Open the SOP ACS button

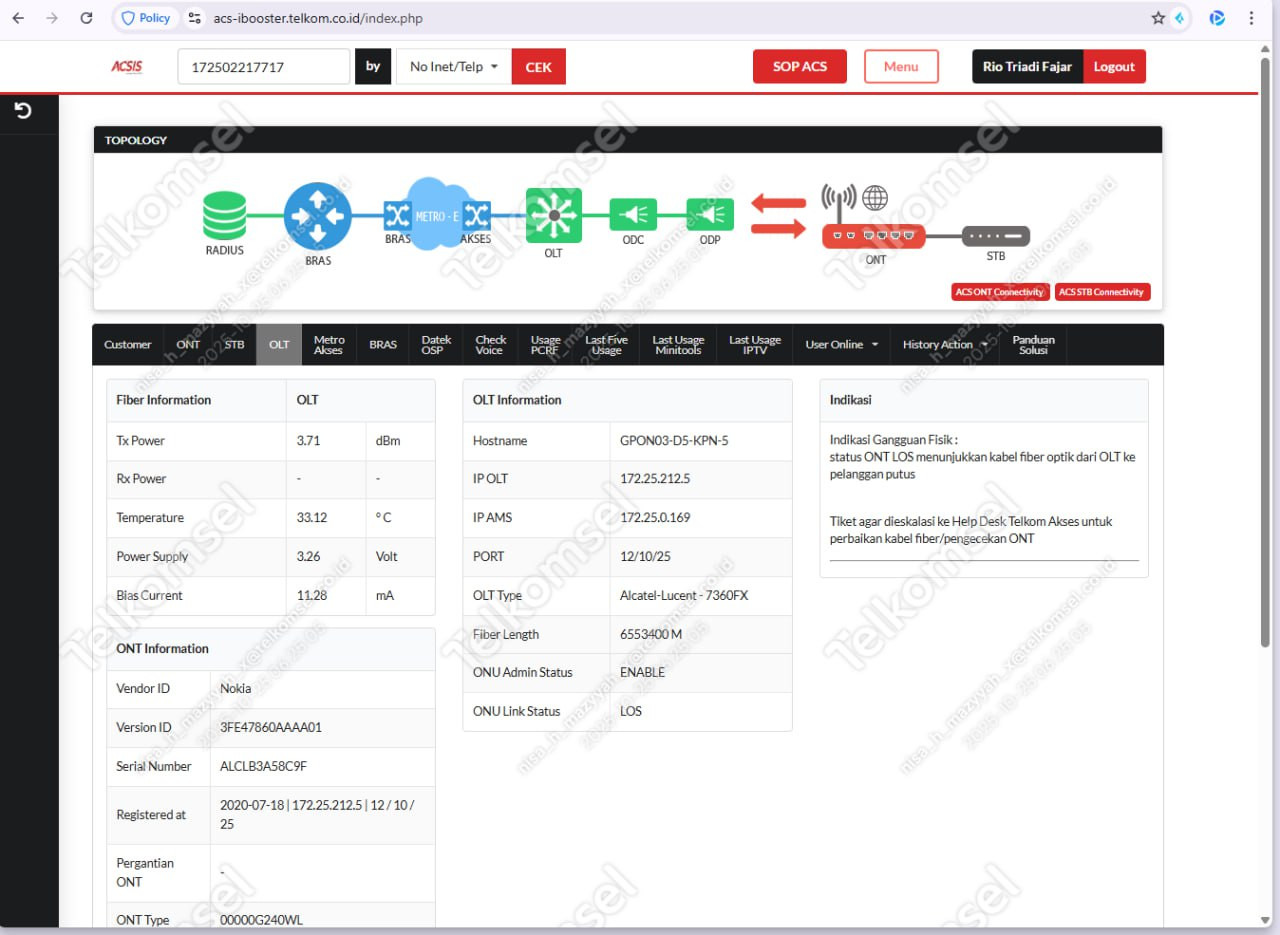pos(800,67)
